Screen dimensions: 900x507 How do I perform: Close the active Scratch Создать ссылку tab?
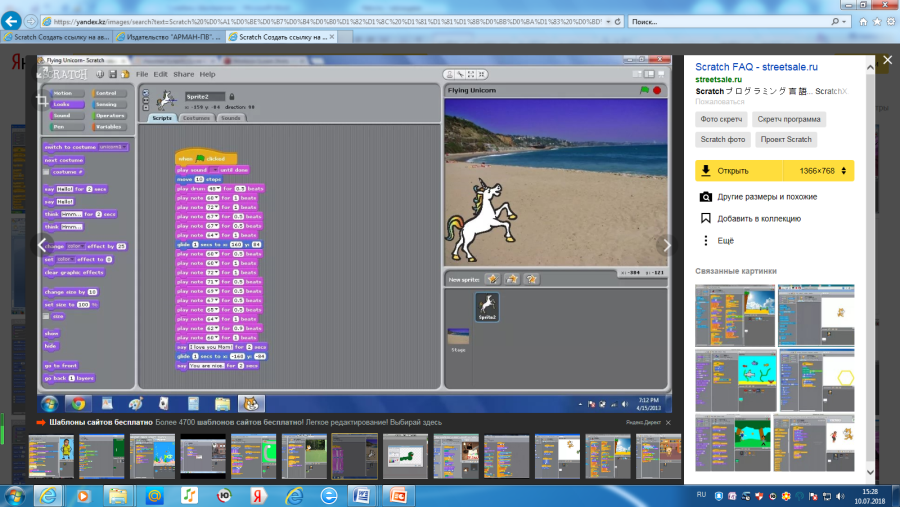pyautogui.click(x=332, y=37)
